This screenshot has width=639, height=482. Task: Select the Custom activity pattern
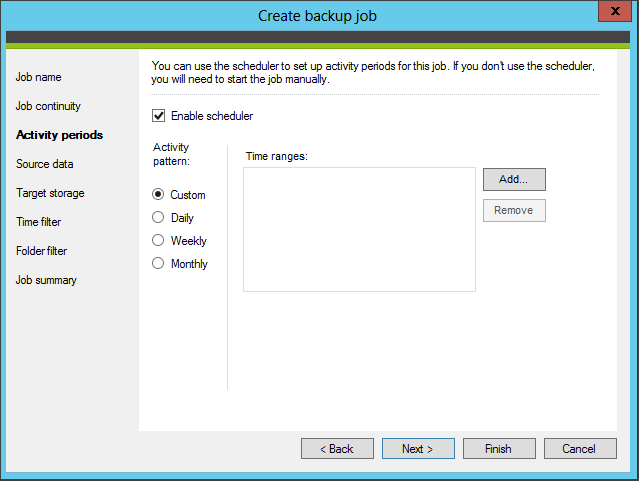(158, 194)
